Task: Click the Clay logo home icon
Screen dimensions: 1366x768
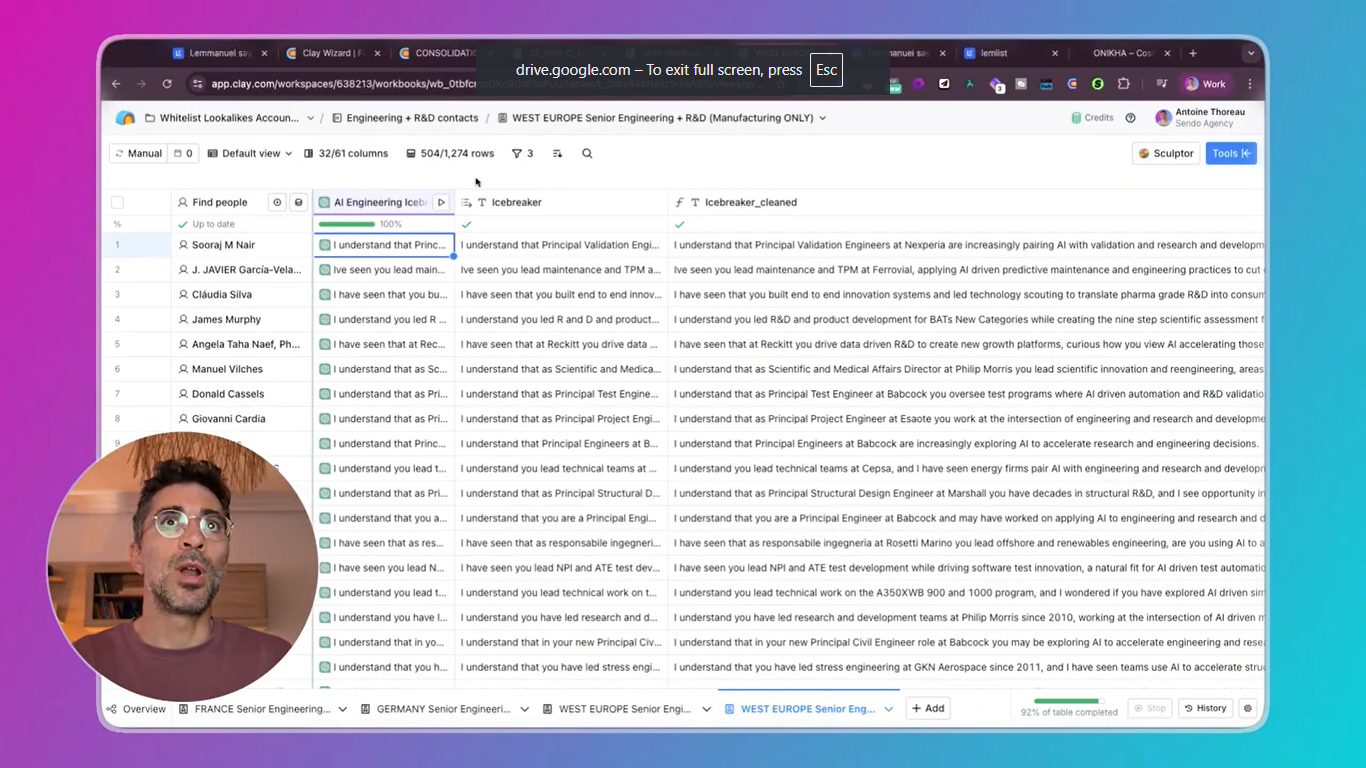Action: [x=125, y=118]
